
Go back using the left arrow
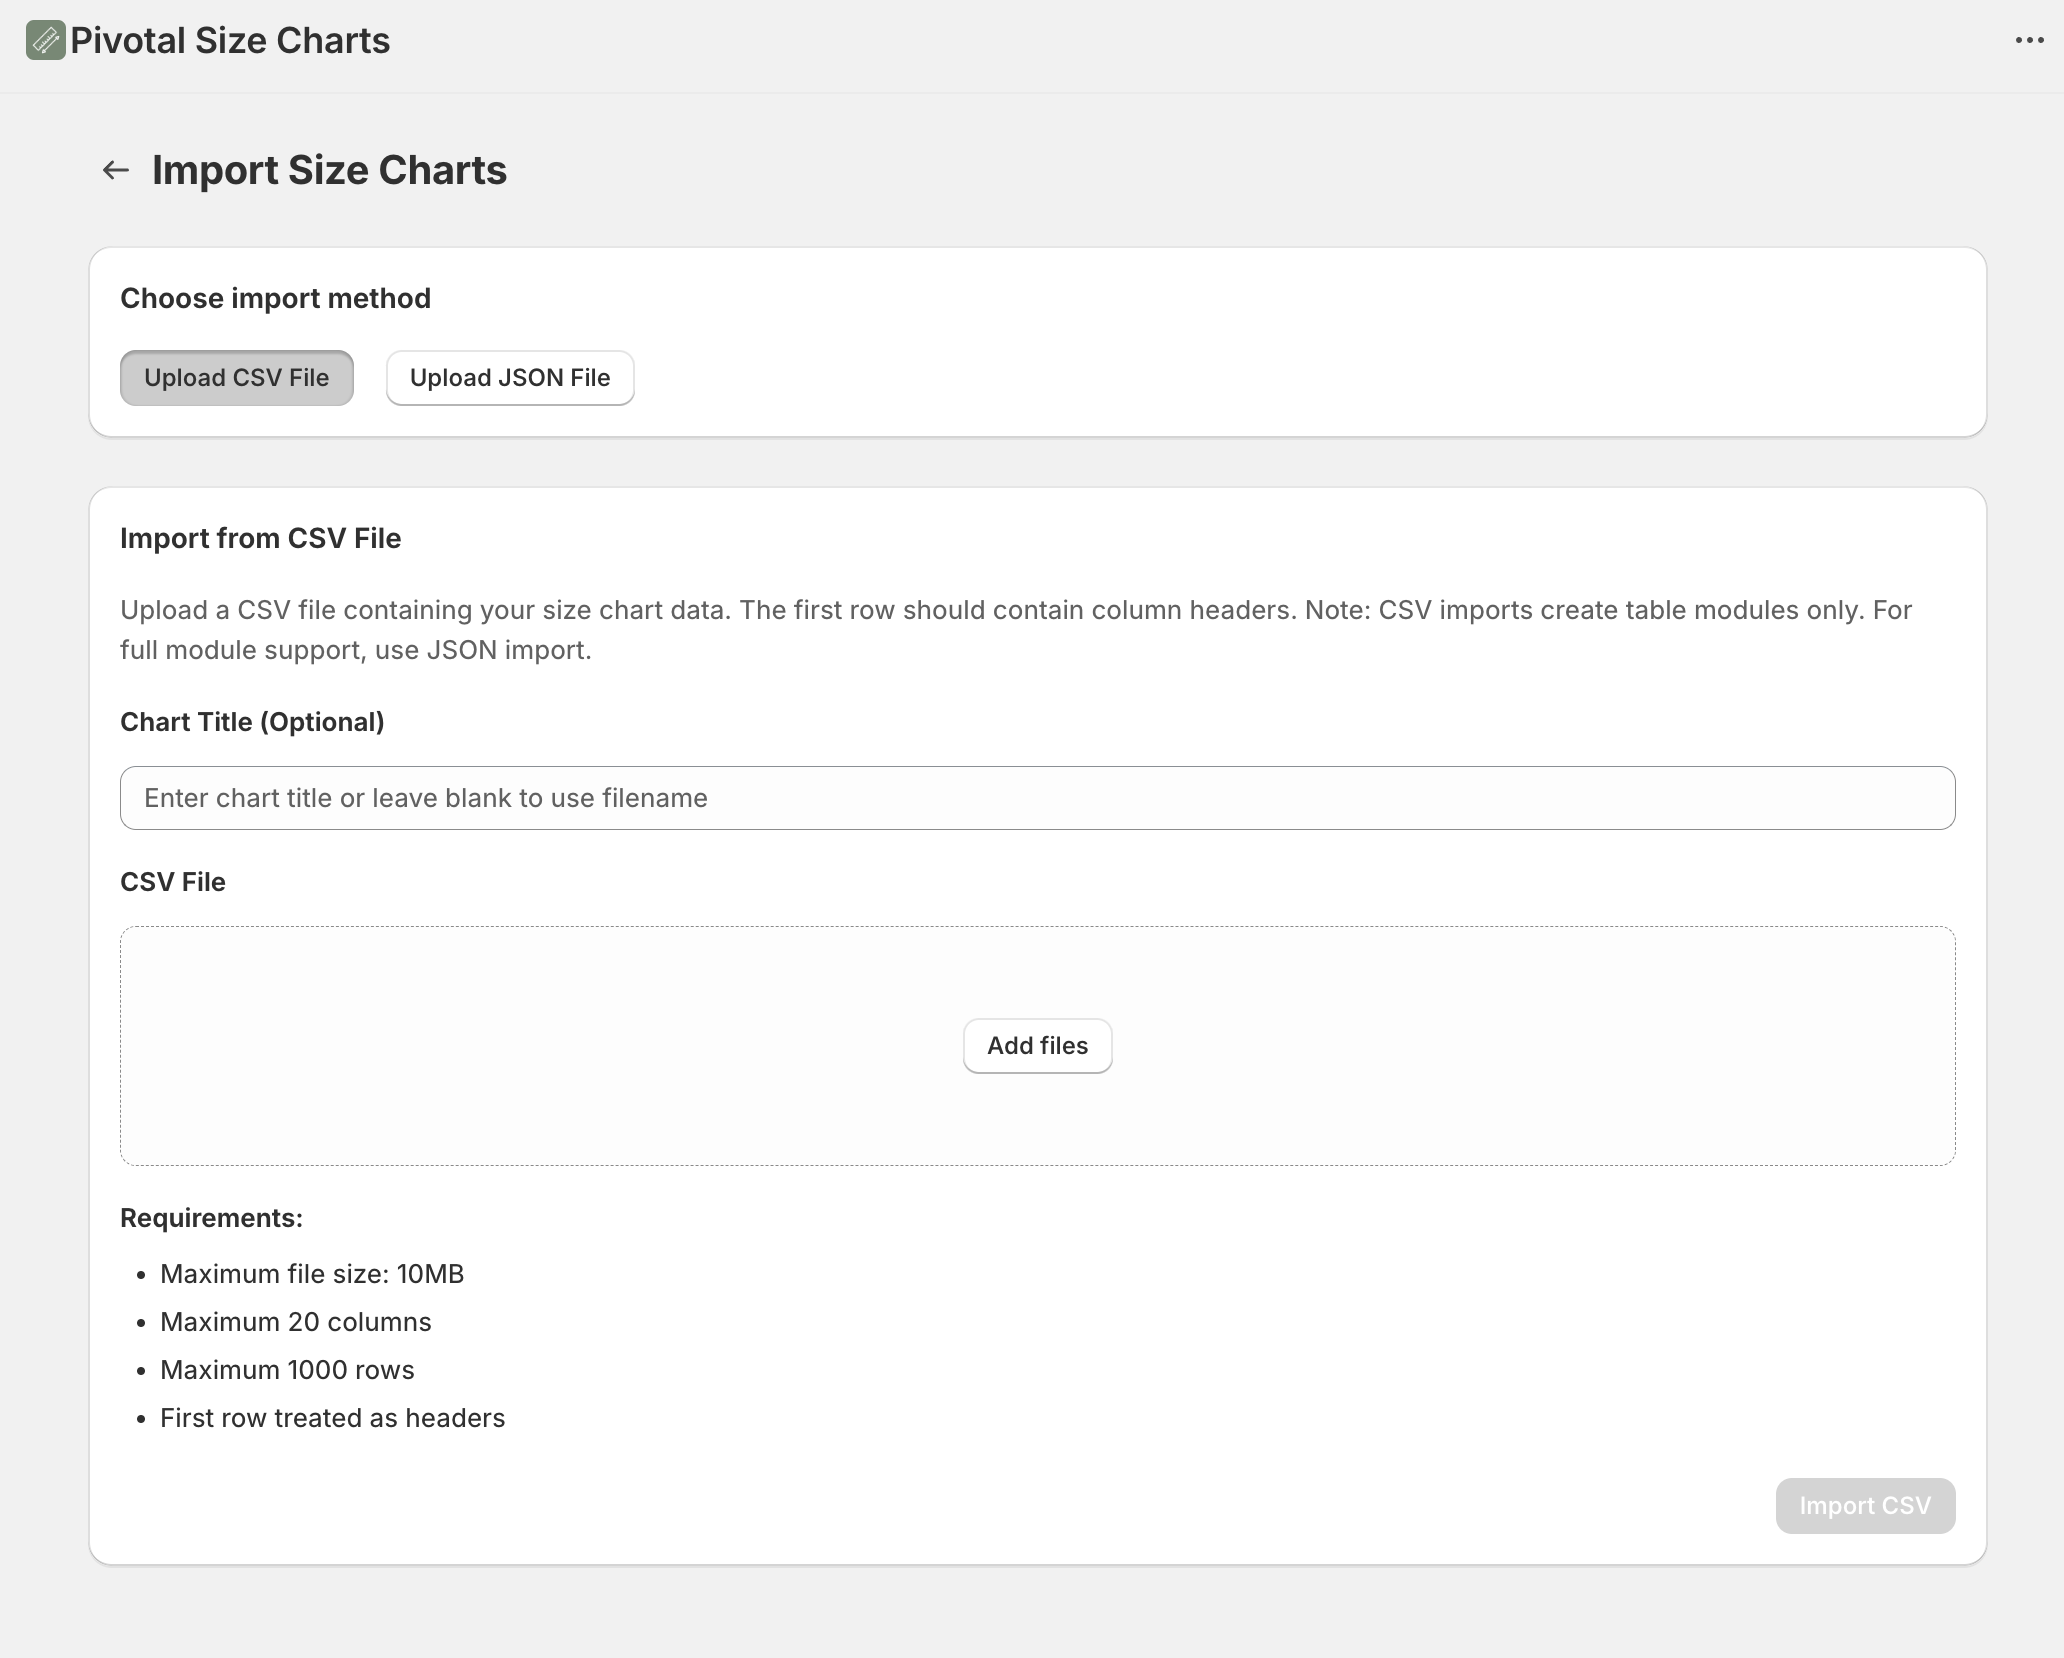coord(116,171)
